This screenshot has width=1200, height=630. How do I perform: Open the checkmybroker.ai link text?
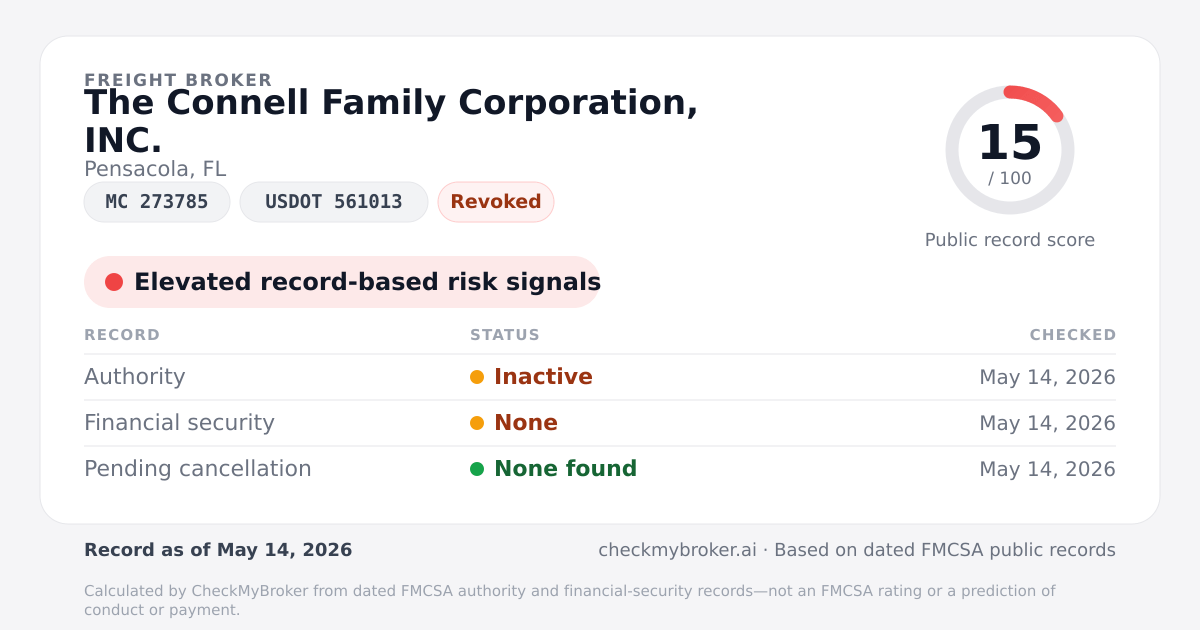click(677, 550)
